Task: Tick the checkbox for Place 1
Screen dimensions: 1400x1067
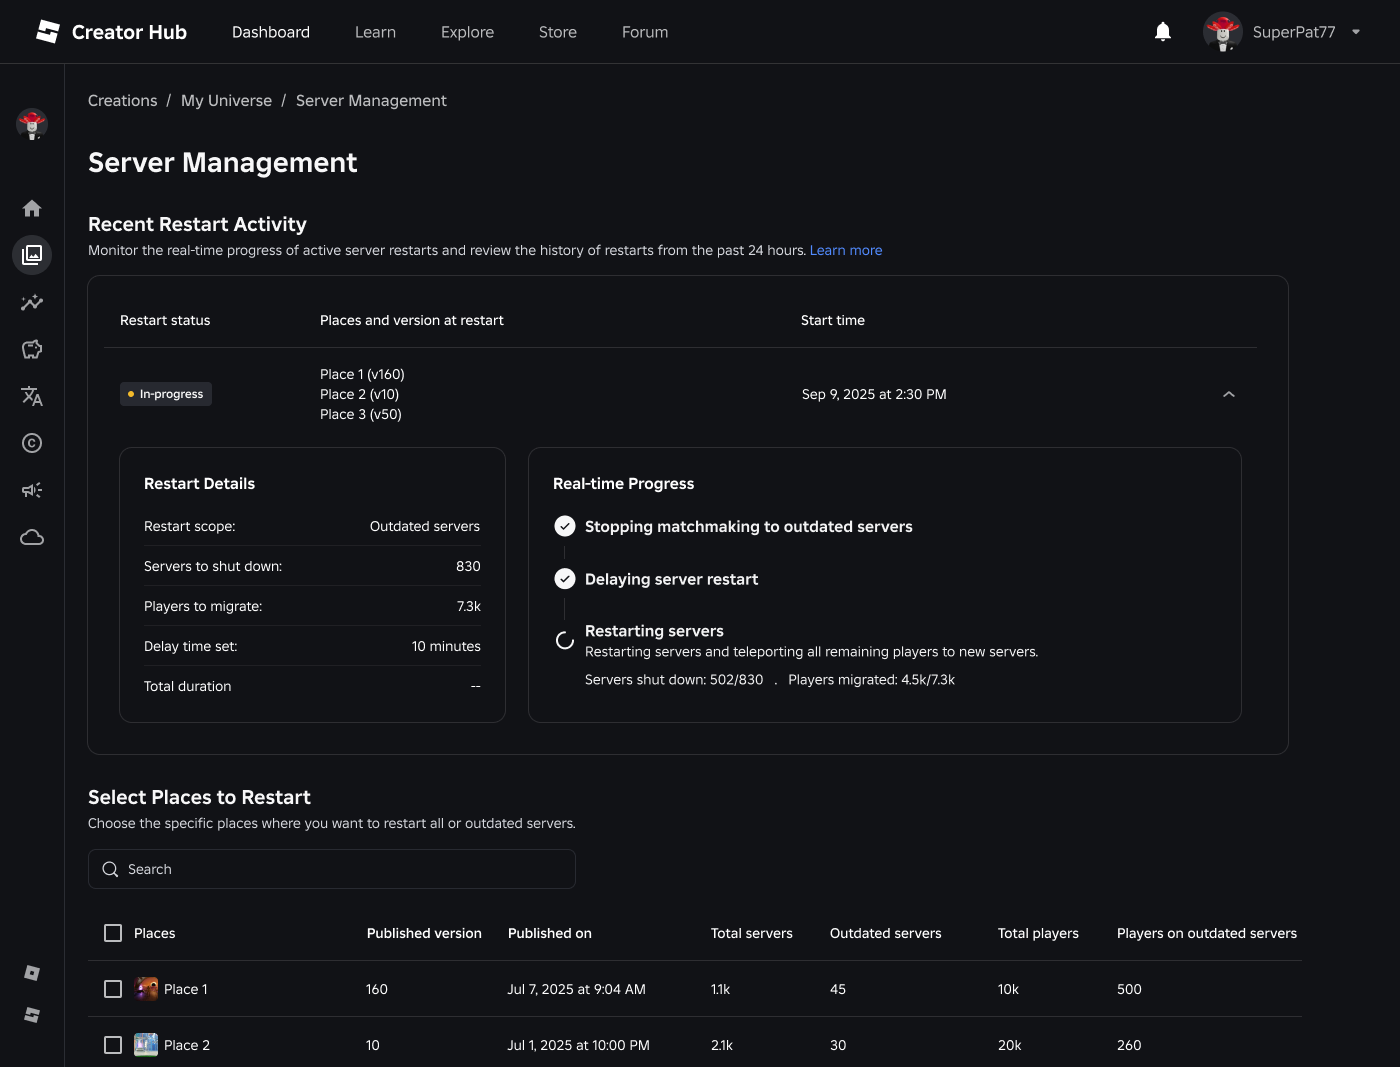Action: pos(113,989)
